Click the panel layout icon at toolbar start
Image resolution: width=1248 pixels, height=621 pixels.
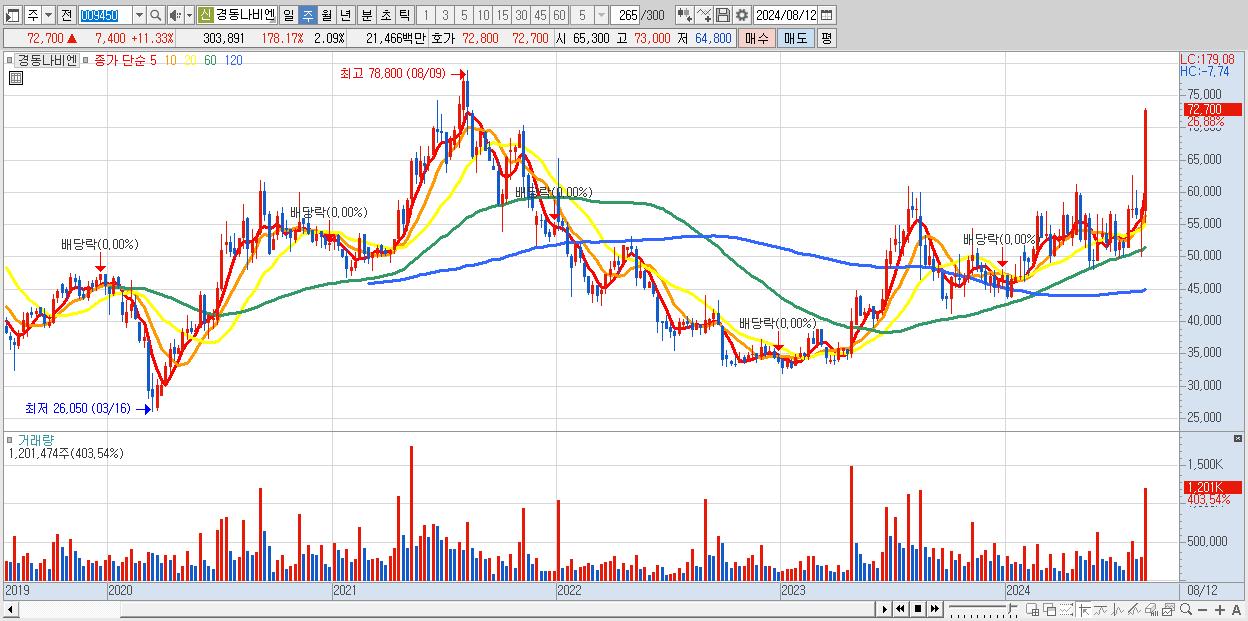tap(12, 15)
